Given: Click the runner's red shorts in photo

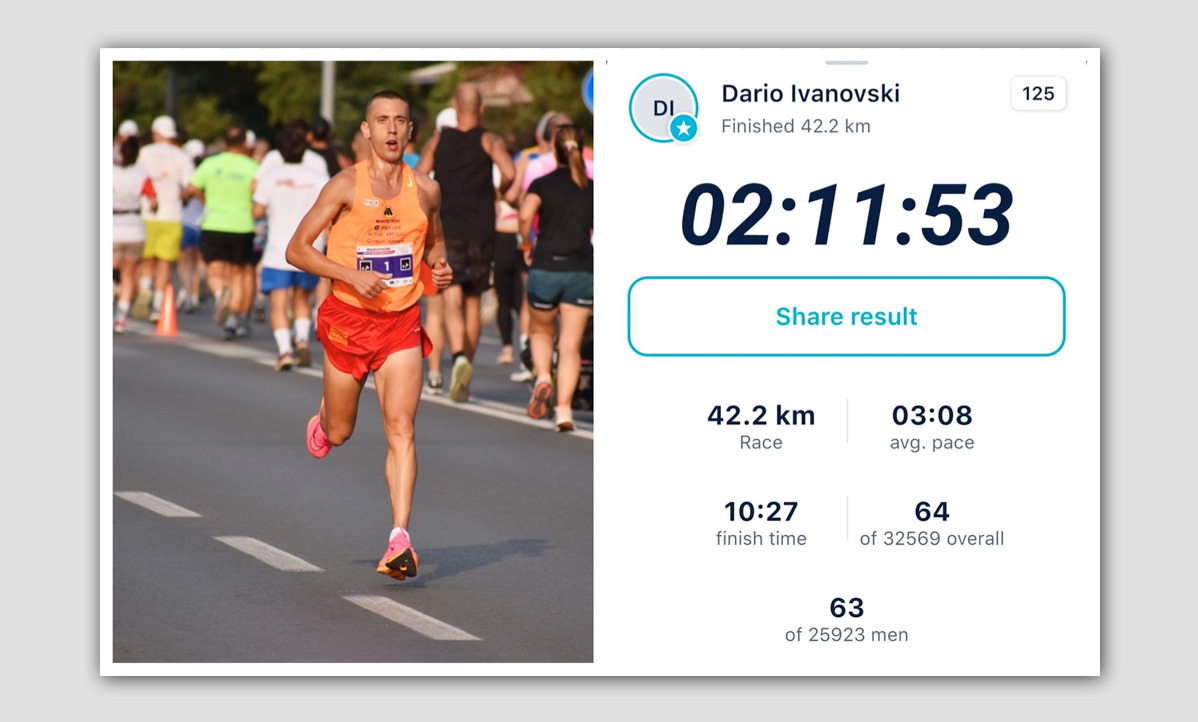Looking at the screenshot, I should 371,336.
